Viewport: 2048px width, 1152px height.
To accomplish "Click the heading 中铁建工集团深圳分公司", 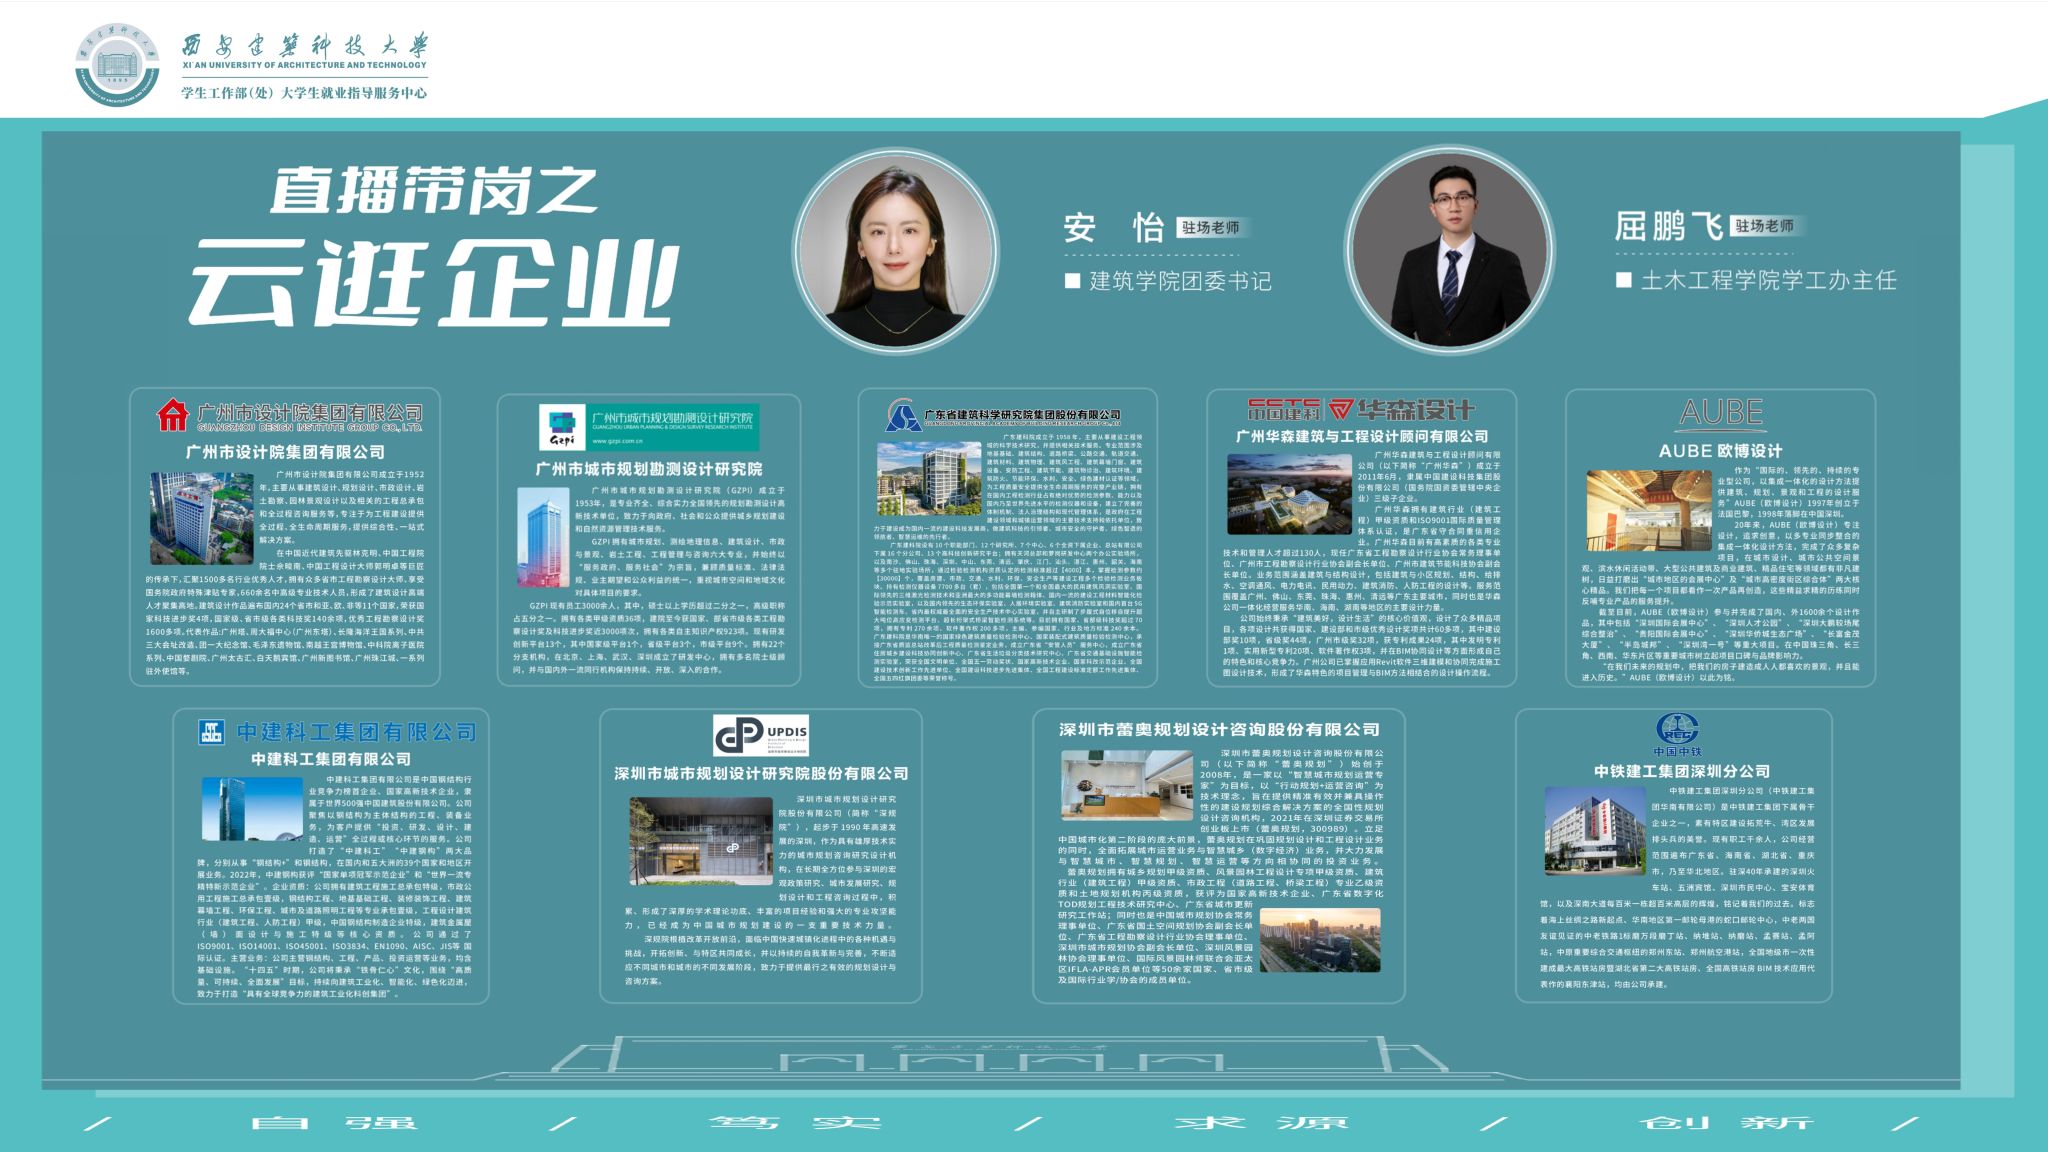I will (1682, 771).
